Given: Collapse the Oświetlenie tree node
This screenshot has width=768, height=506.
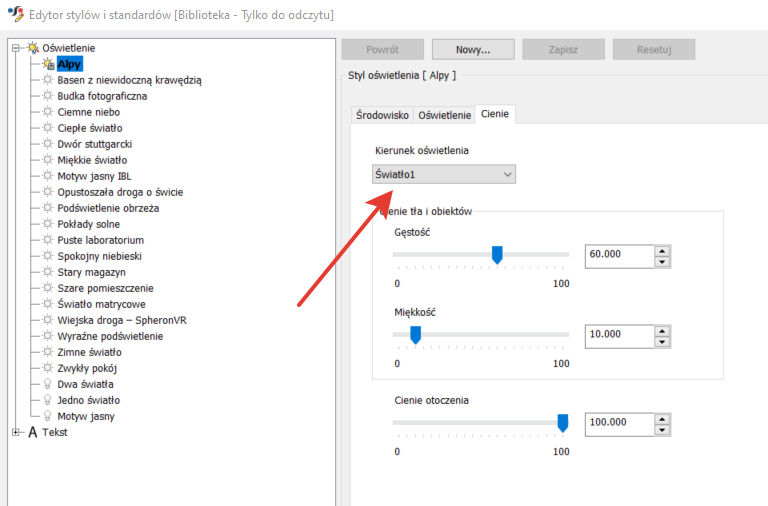Looking at the screenshot, I should pos(16,48).
